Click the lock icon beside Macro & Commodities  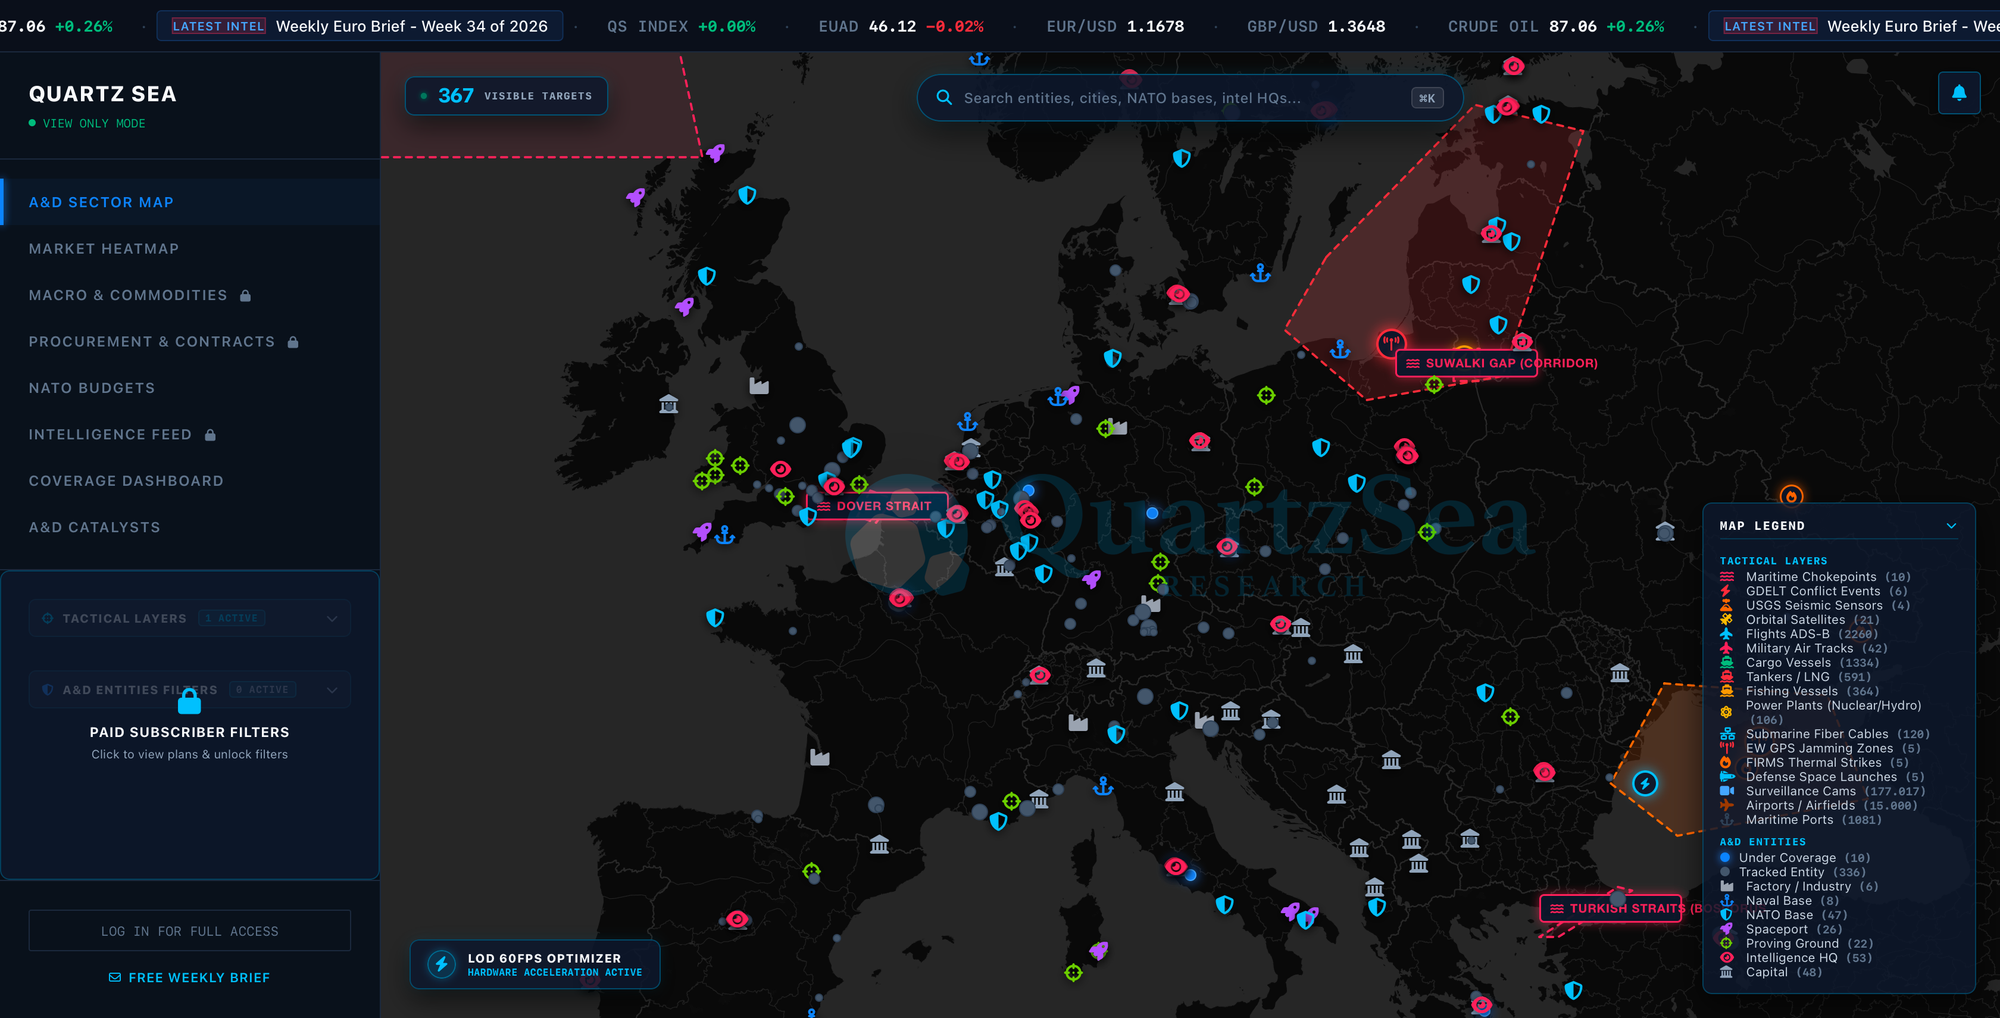pyautogui.click(x=245, y=296)
